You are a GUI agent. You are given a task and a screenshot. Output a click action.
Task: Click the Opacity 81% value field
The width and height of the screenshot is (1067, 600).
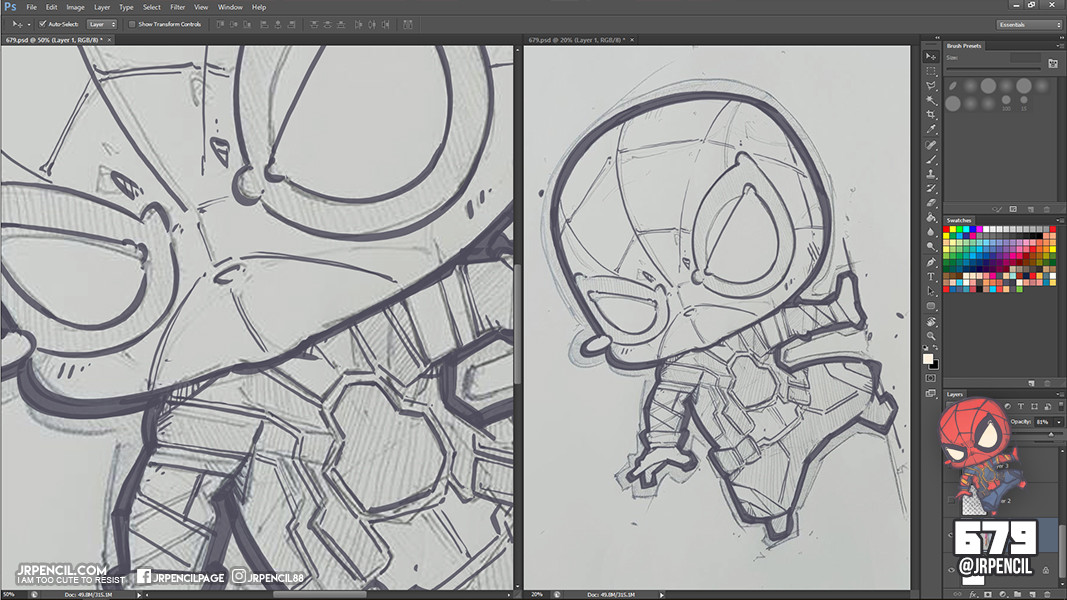click(1044, 422)
